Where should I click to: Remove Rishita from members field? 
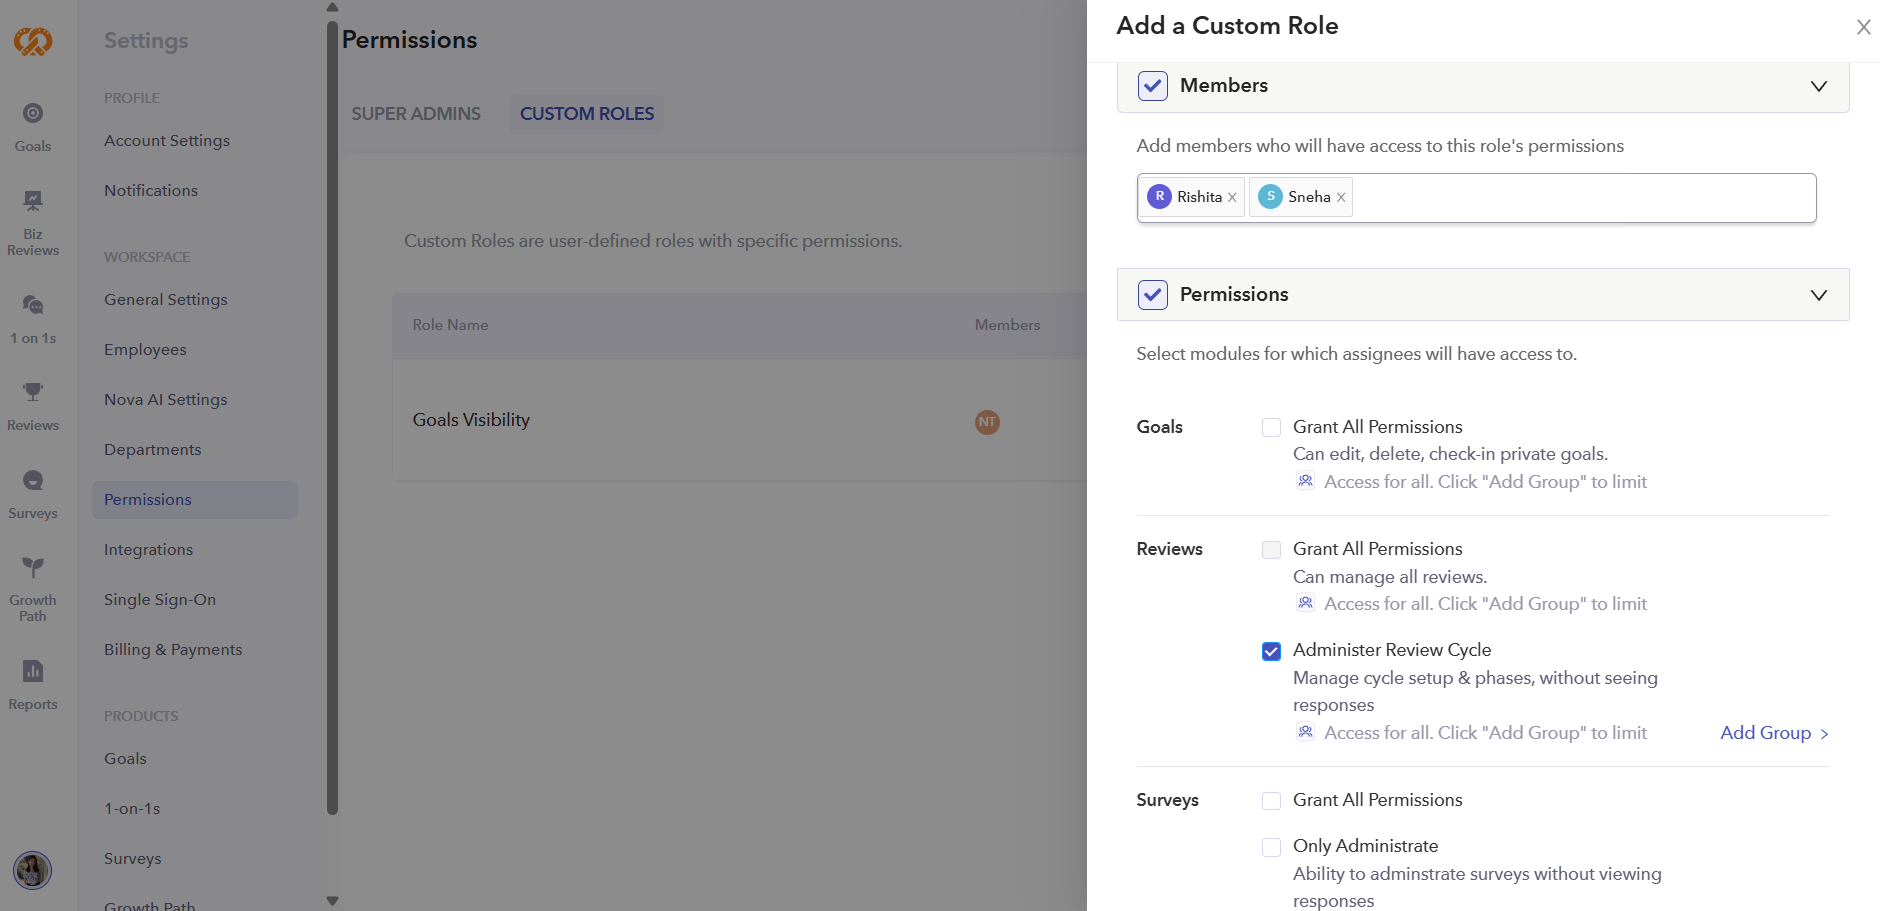pos(1232,198)
